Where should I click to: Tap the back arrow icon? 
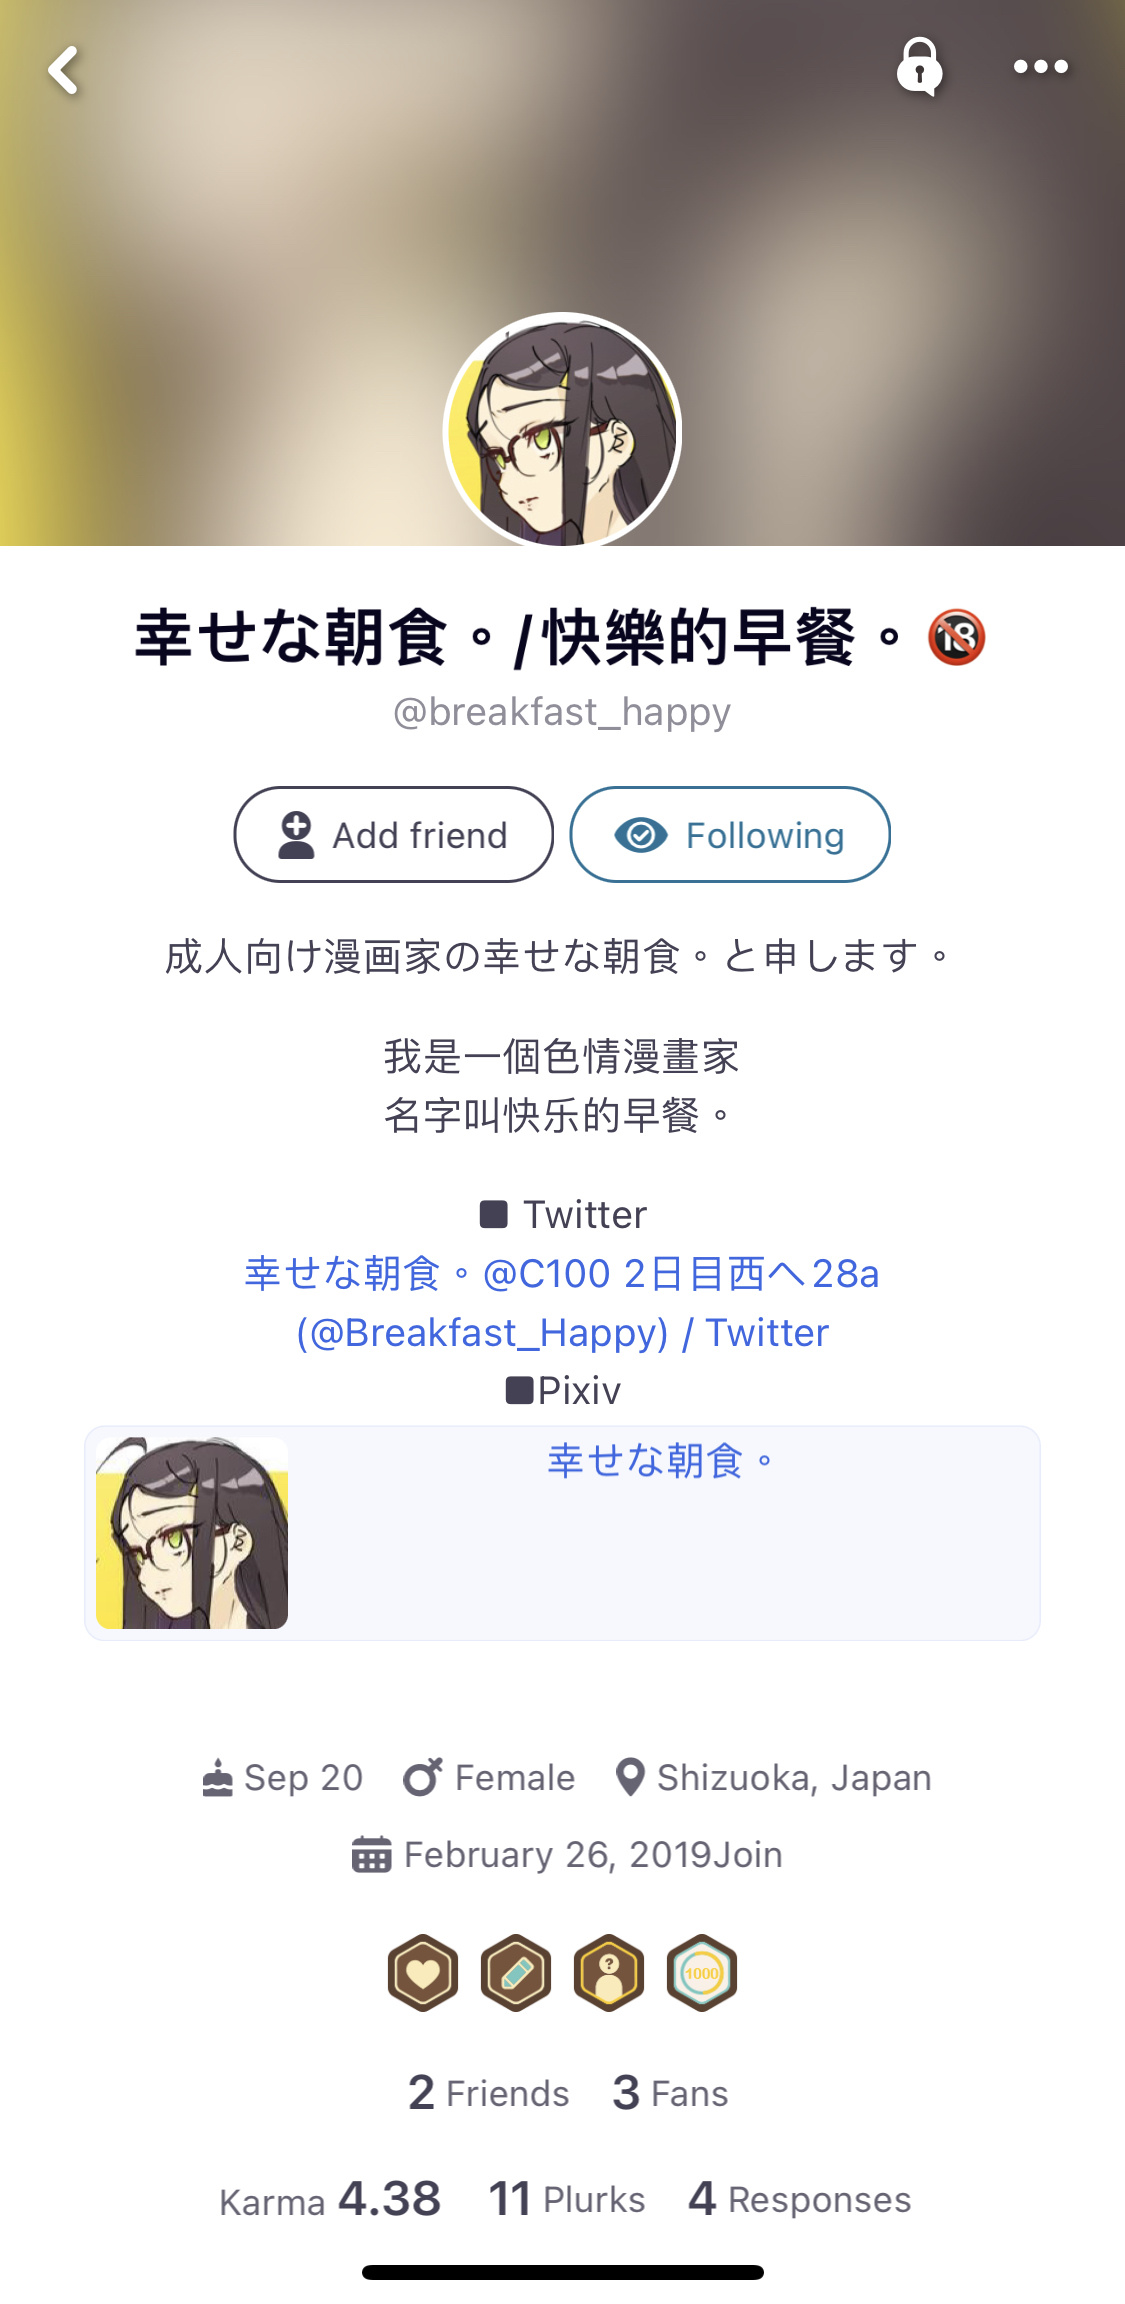(63, 70)
